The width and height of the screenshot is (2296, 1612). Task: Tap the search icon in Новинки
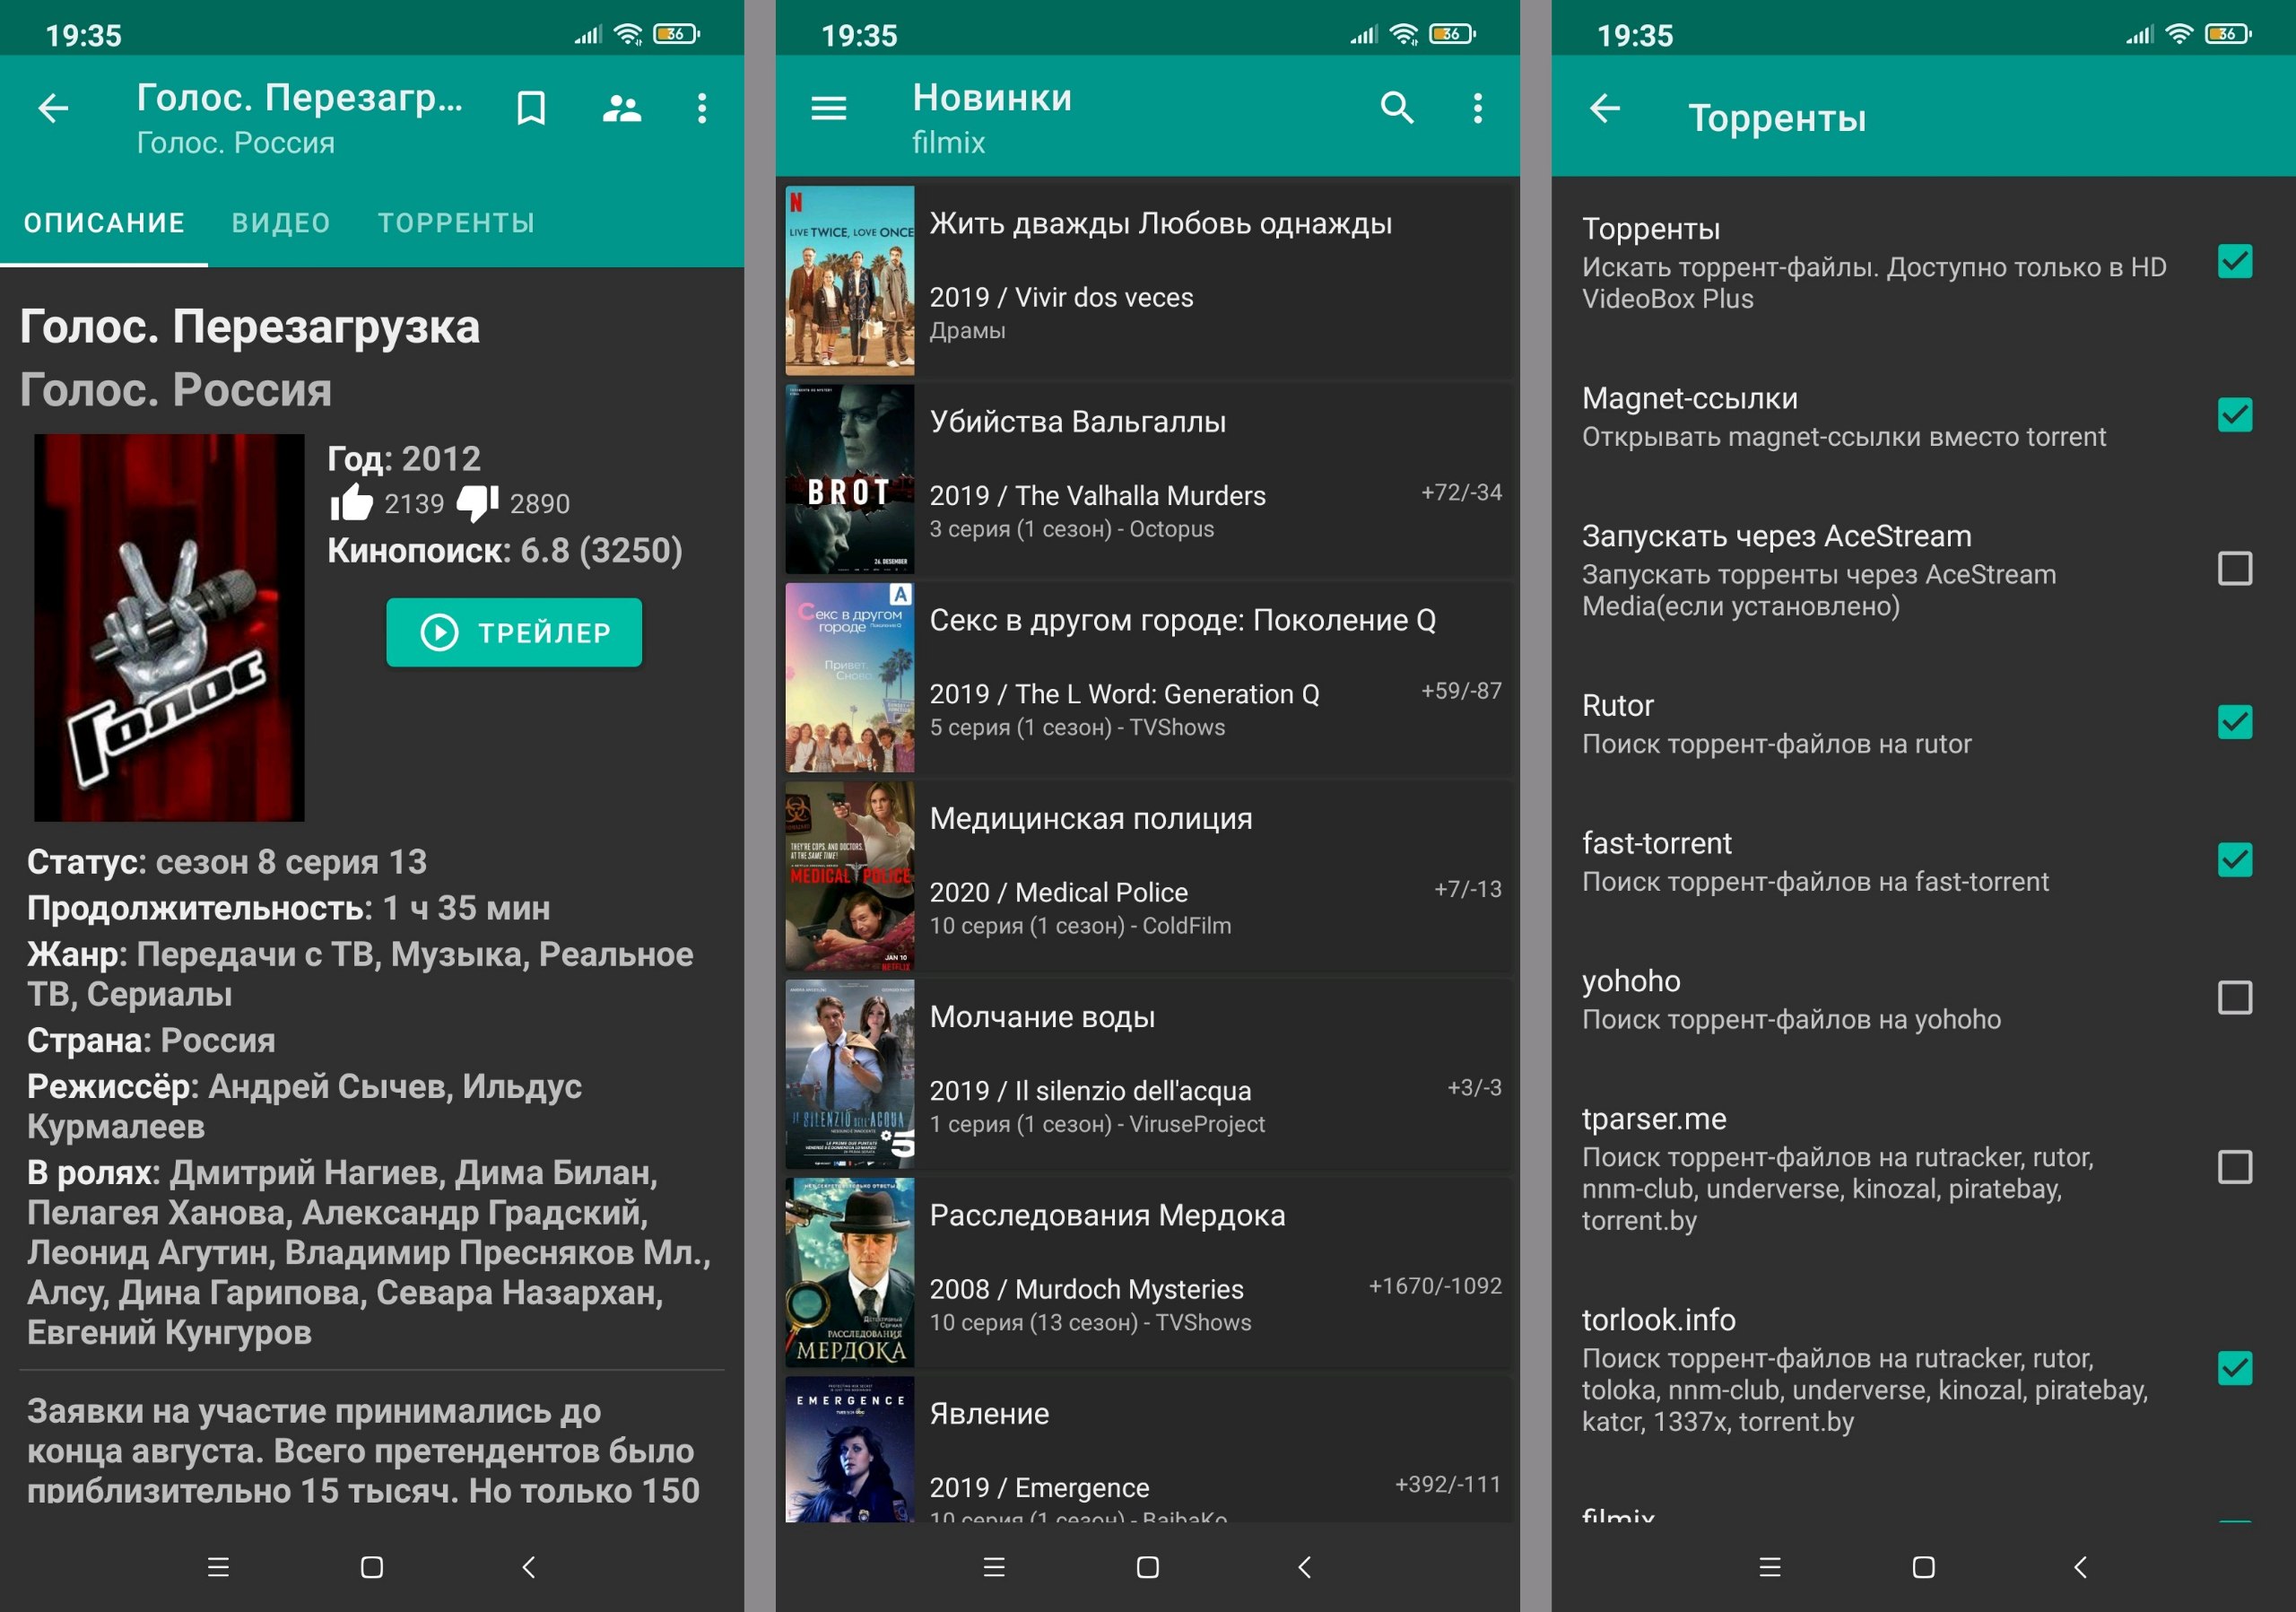(1396, 108)
